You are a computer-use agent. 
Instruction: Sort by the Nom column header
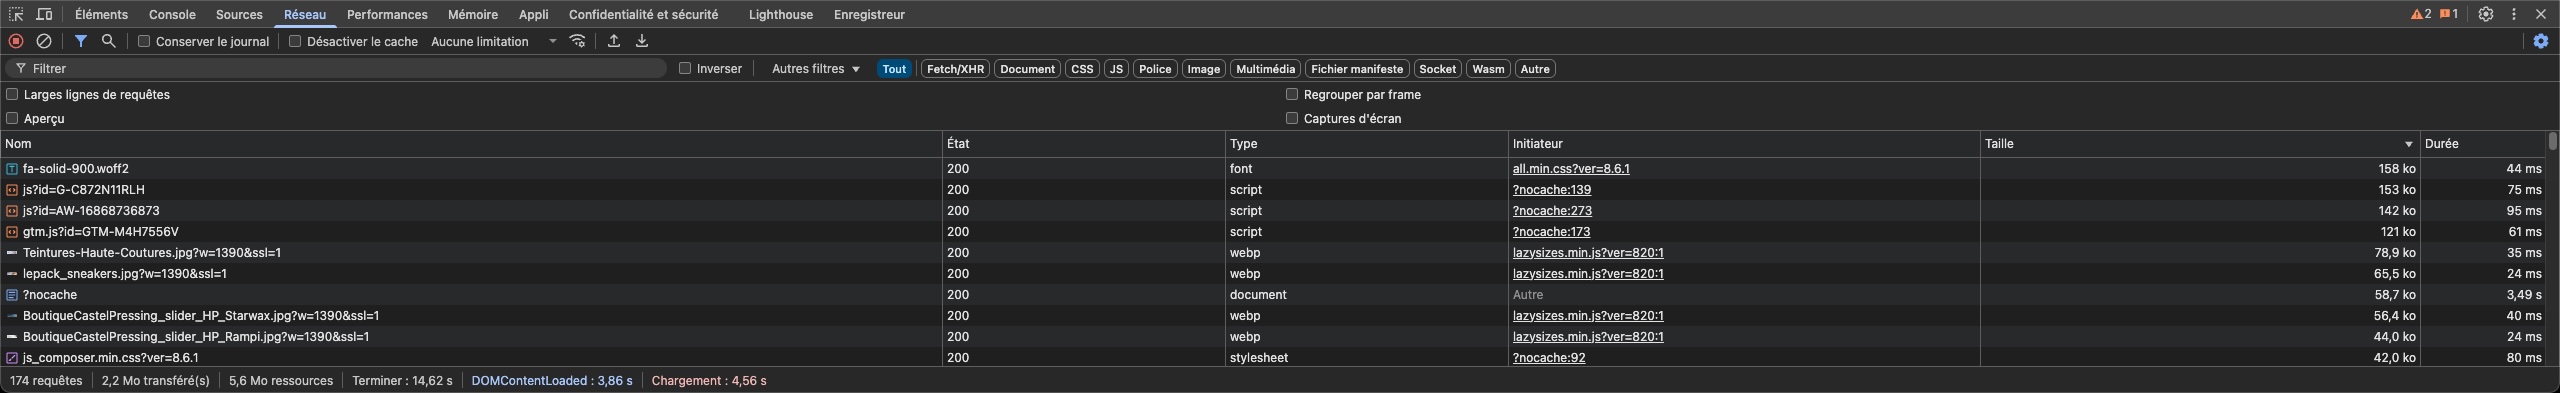point(471,144)
